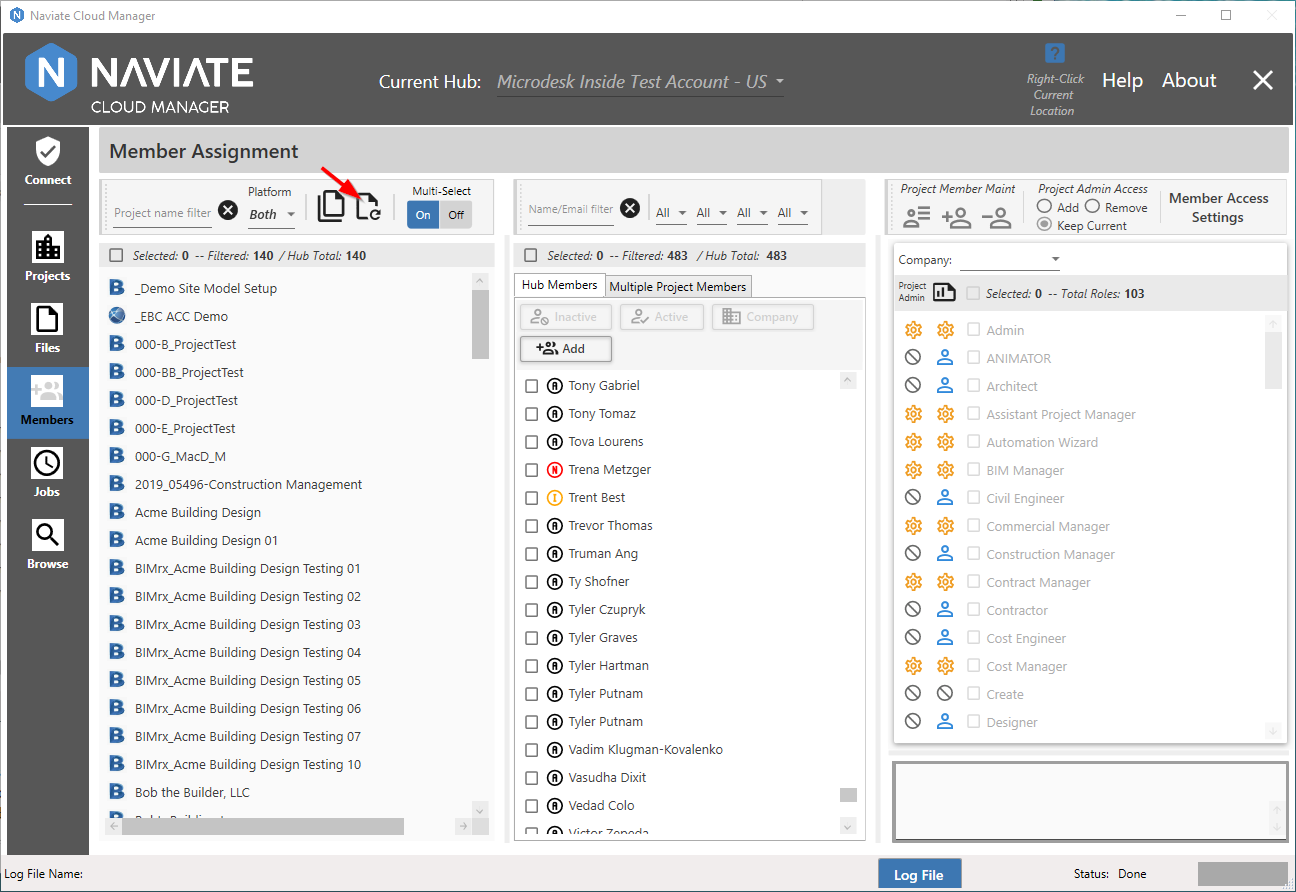
Task: Tick the checkbox for Tyler Hartman
Action: pos(532,666)
